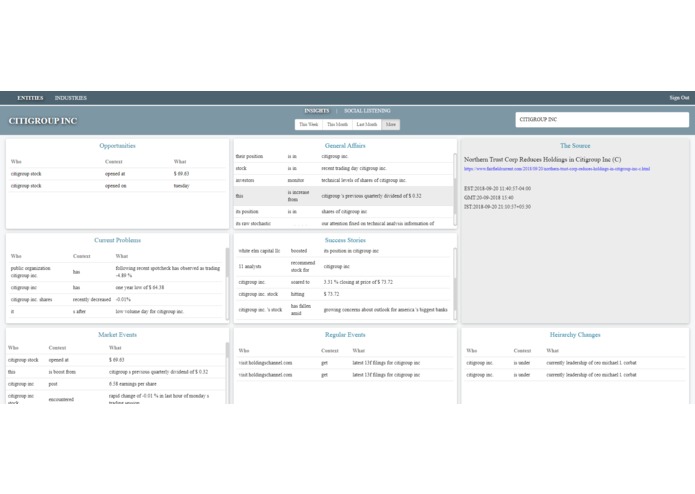
Task: Select row 'one year low of $ 64.38'
Action: coord(117,288)
